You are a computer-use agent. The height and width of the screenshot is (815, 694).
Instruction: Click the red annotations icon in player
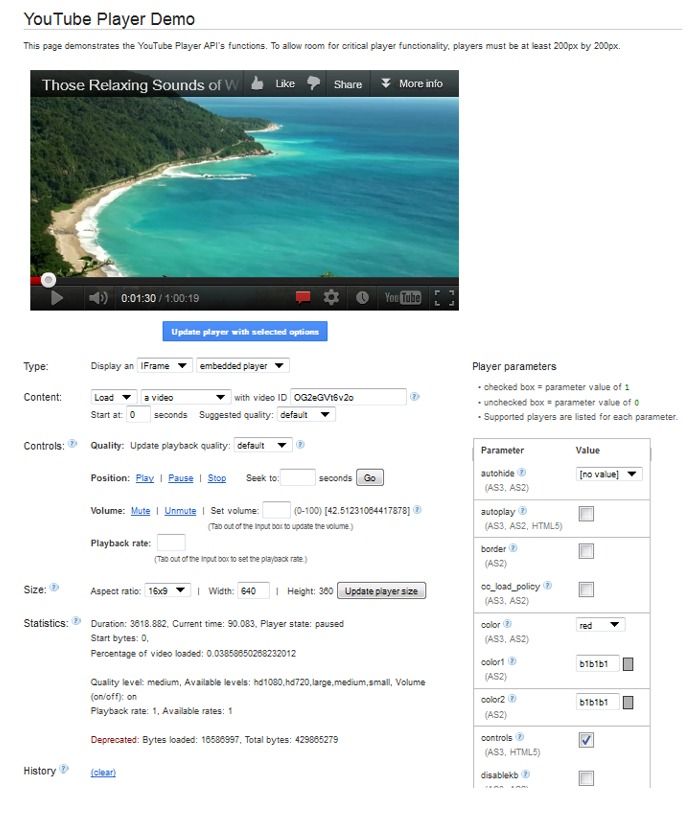(303, 298)
